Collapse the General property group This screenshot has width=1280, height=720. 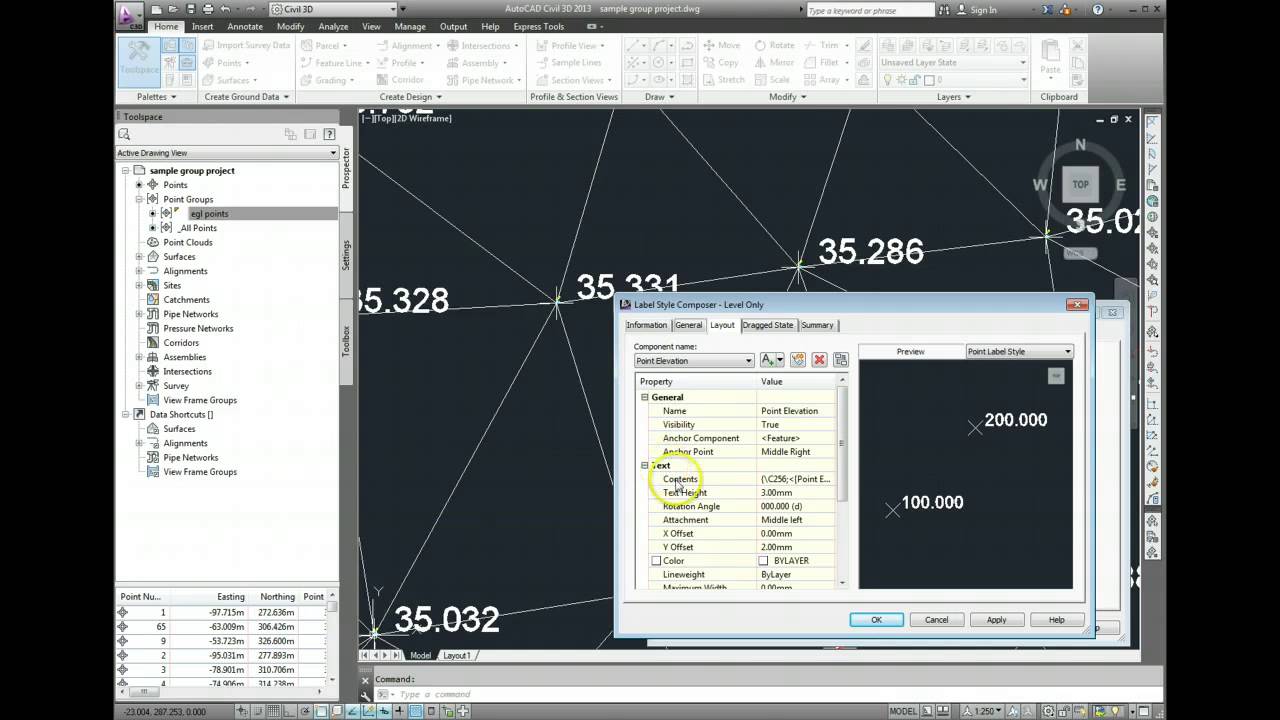tap(645, 397)
